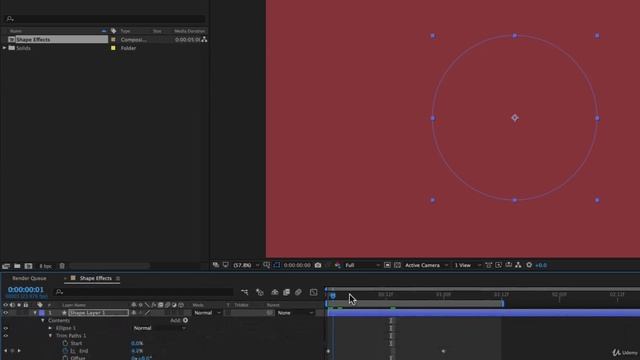Click the timeline layer search field
The image size is (640, 360).
pos(144,292)
